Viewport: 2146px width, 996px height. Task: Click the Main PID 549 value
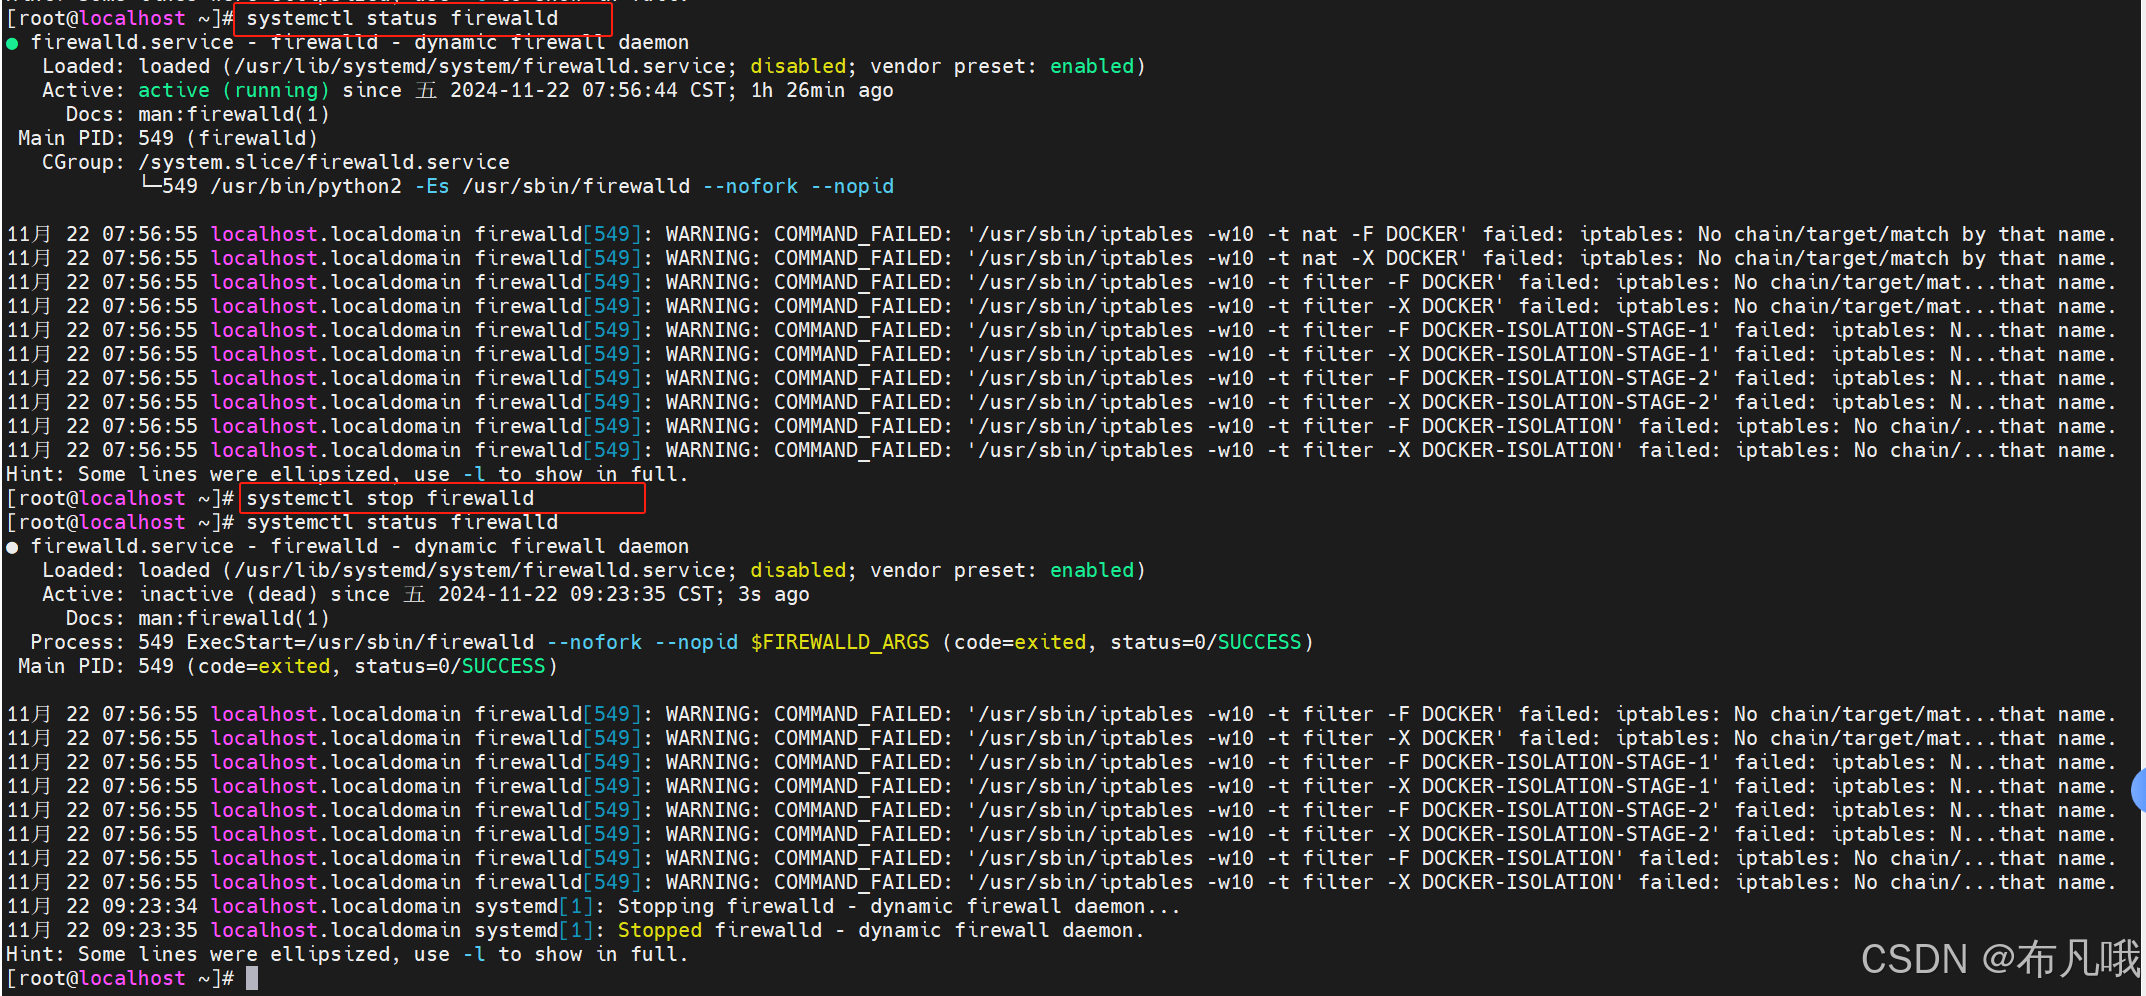tap(157, 138)
